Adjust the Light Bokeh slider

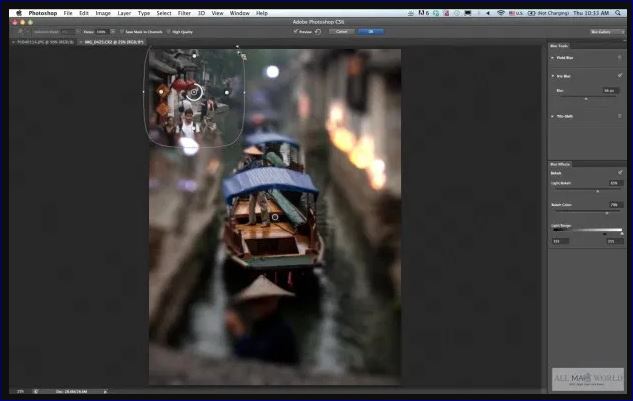pos(598,191)
